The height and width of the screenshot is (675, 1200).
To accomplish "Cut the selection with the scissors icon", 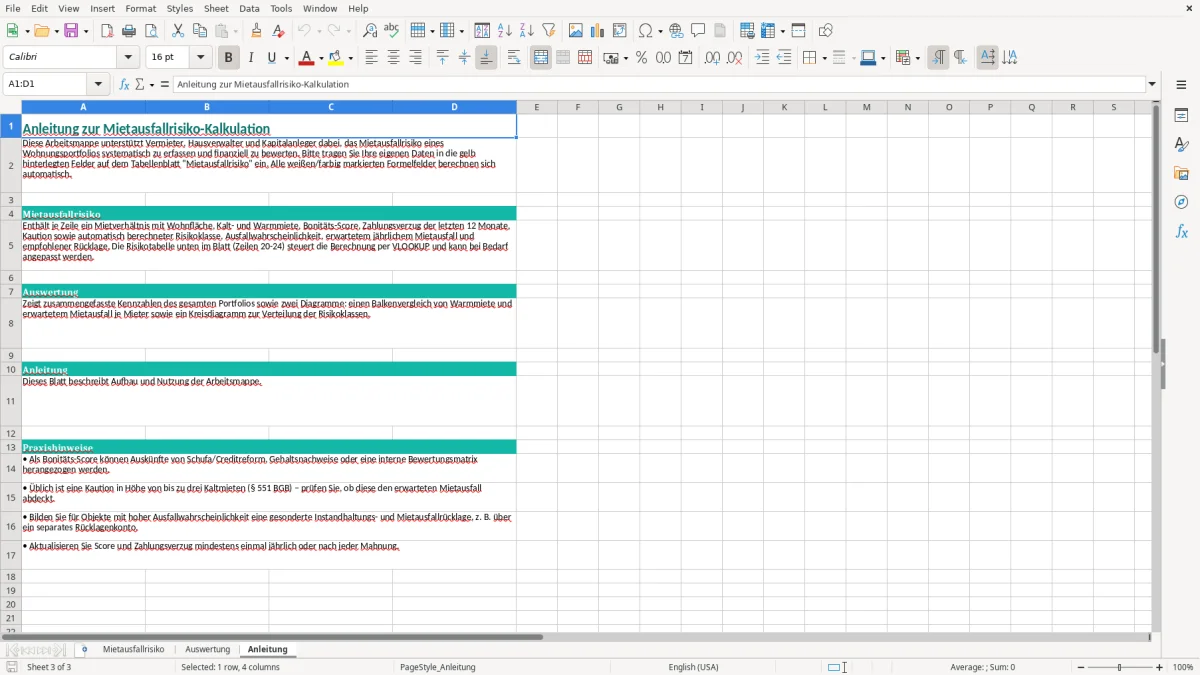I will click(x=178, y=31).
